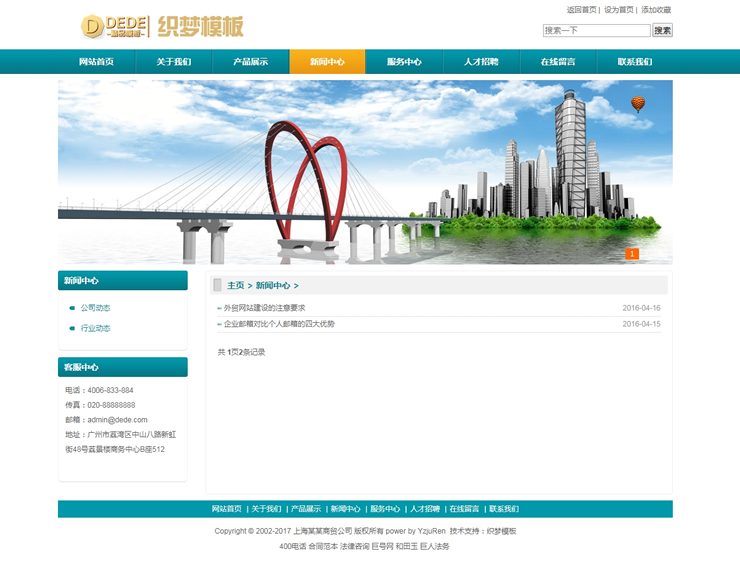The width and height of the screenshot is (740, 567).
Task: Click 联系我们 in the footer navigation
Action: (x=503, y=509)
